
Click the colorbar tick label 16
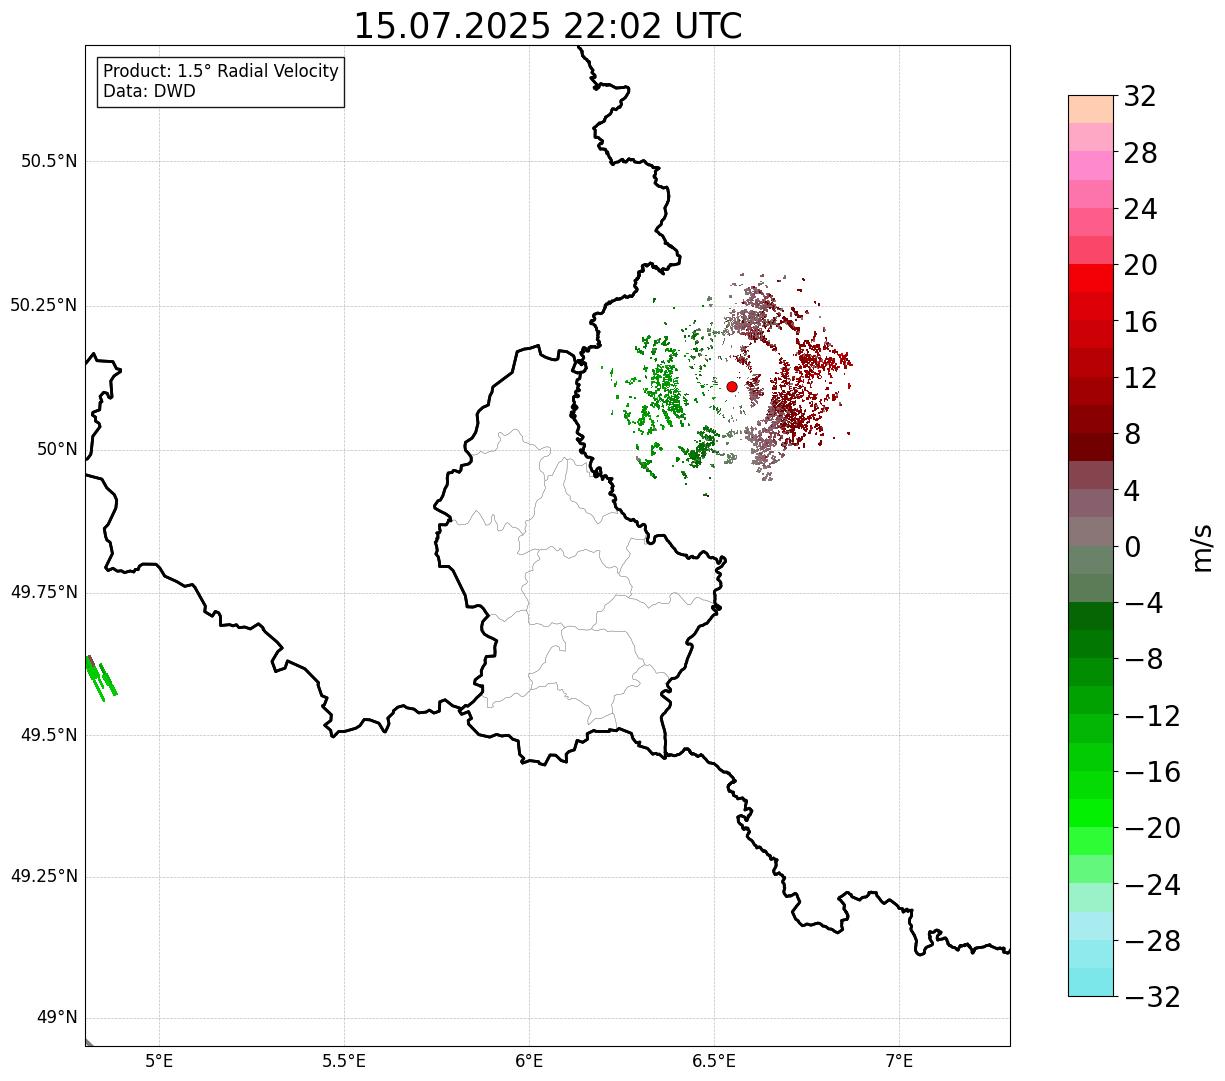1140,322
